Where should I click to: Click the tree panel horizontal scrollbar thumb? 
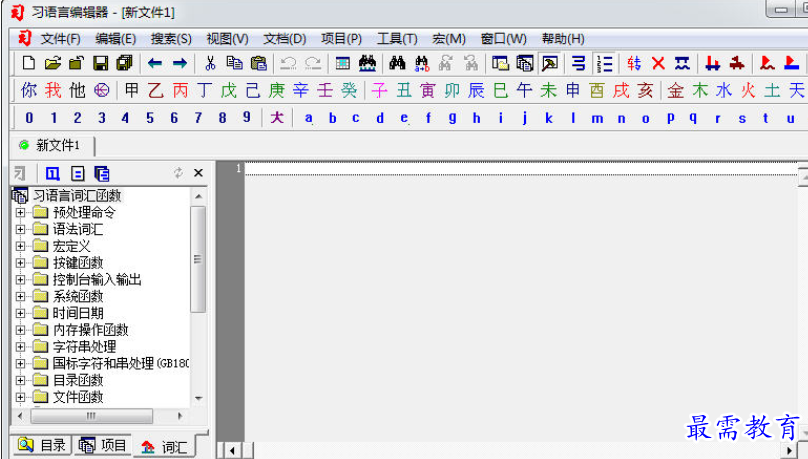click(91, 416)
